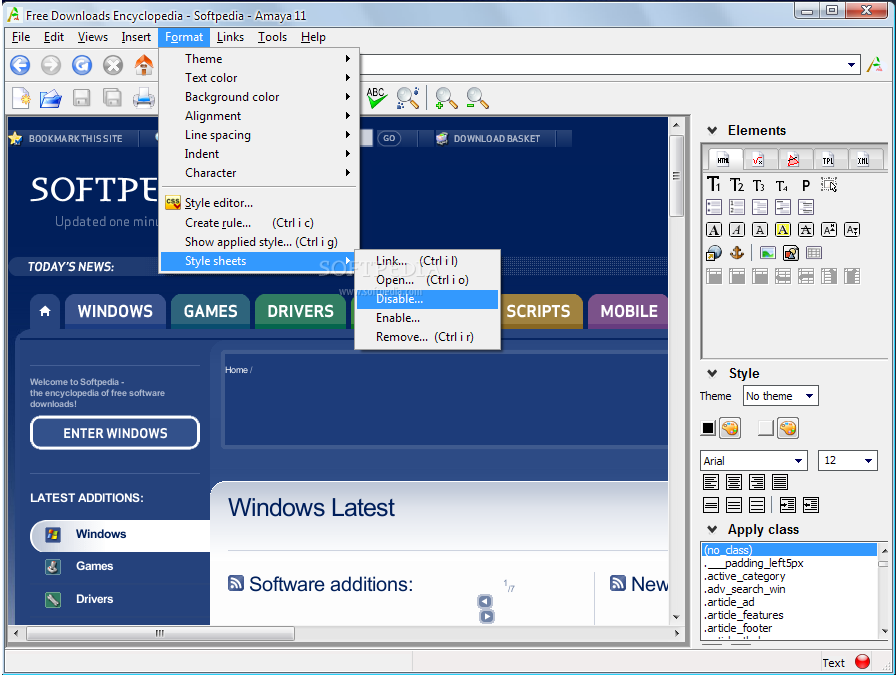Click the horizontal scrollbar thumb
Screen dimensions: 896x675
[x=160, y=633]
